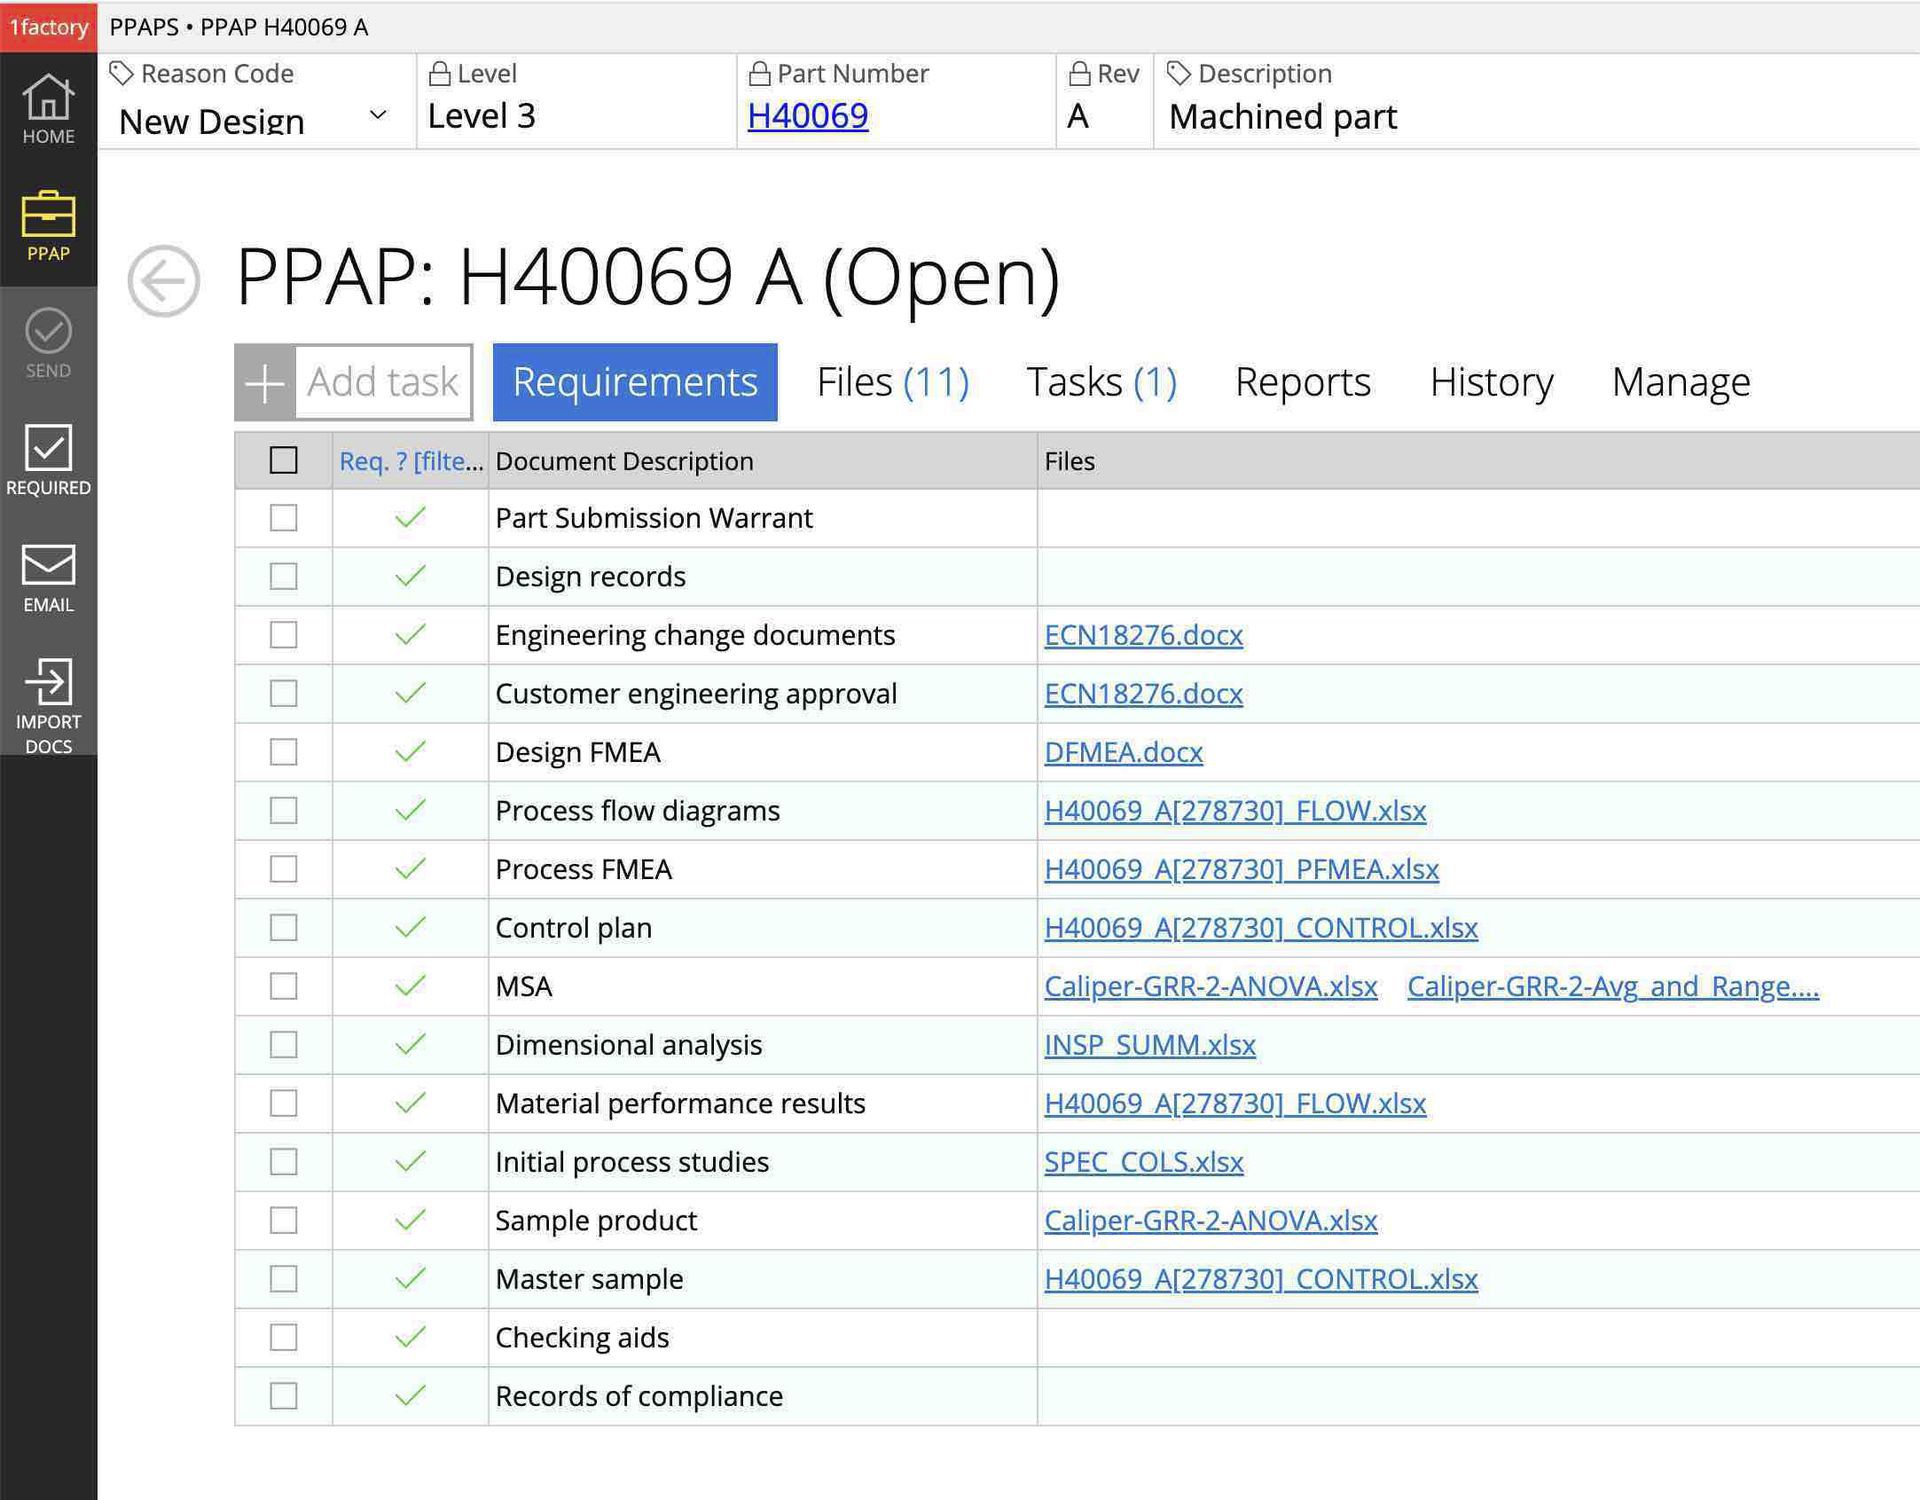Open the DFMEA.docx file link

point(1123,752)
